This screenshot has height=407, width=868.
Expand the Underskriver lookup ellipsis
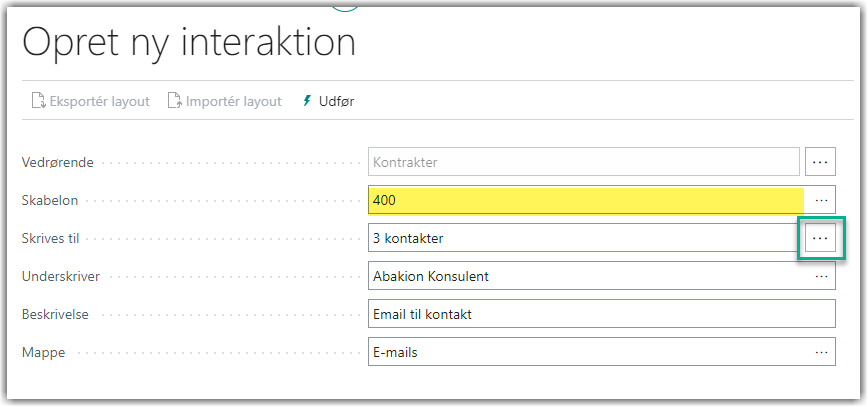pyautogui.click(x=820, y=276)
